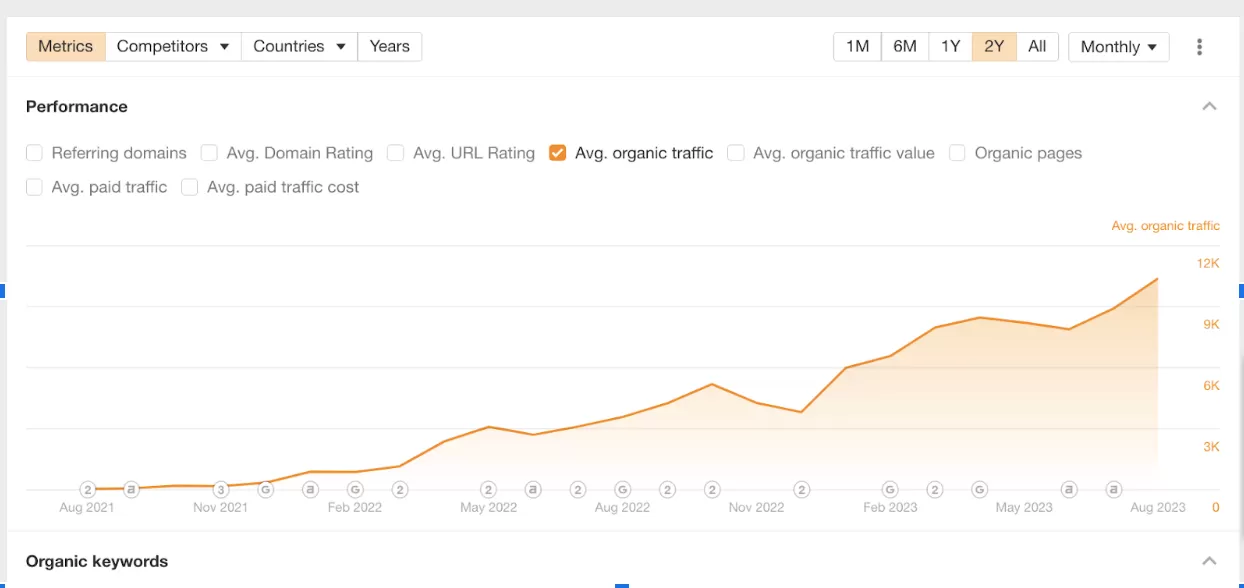1244x588 pixels.
Task: Collapse the Organic keywords section
Action: (1209, 561)
